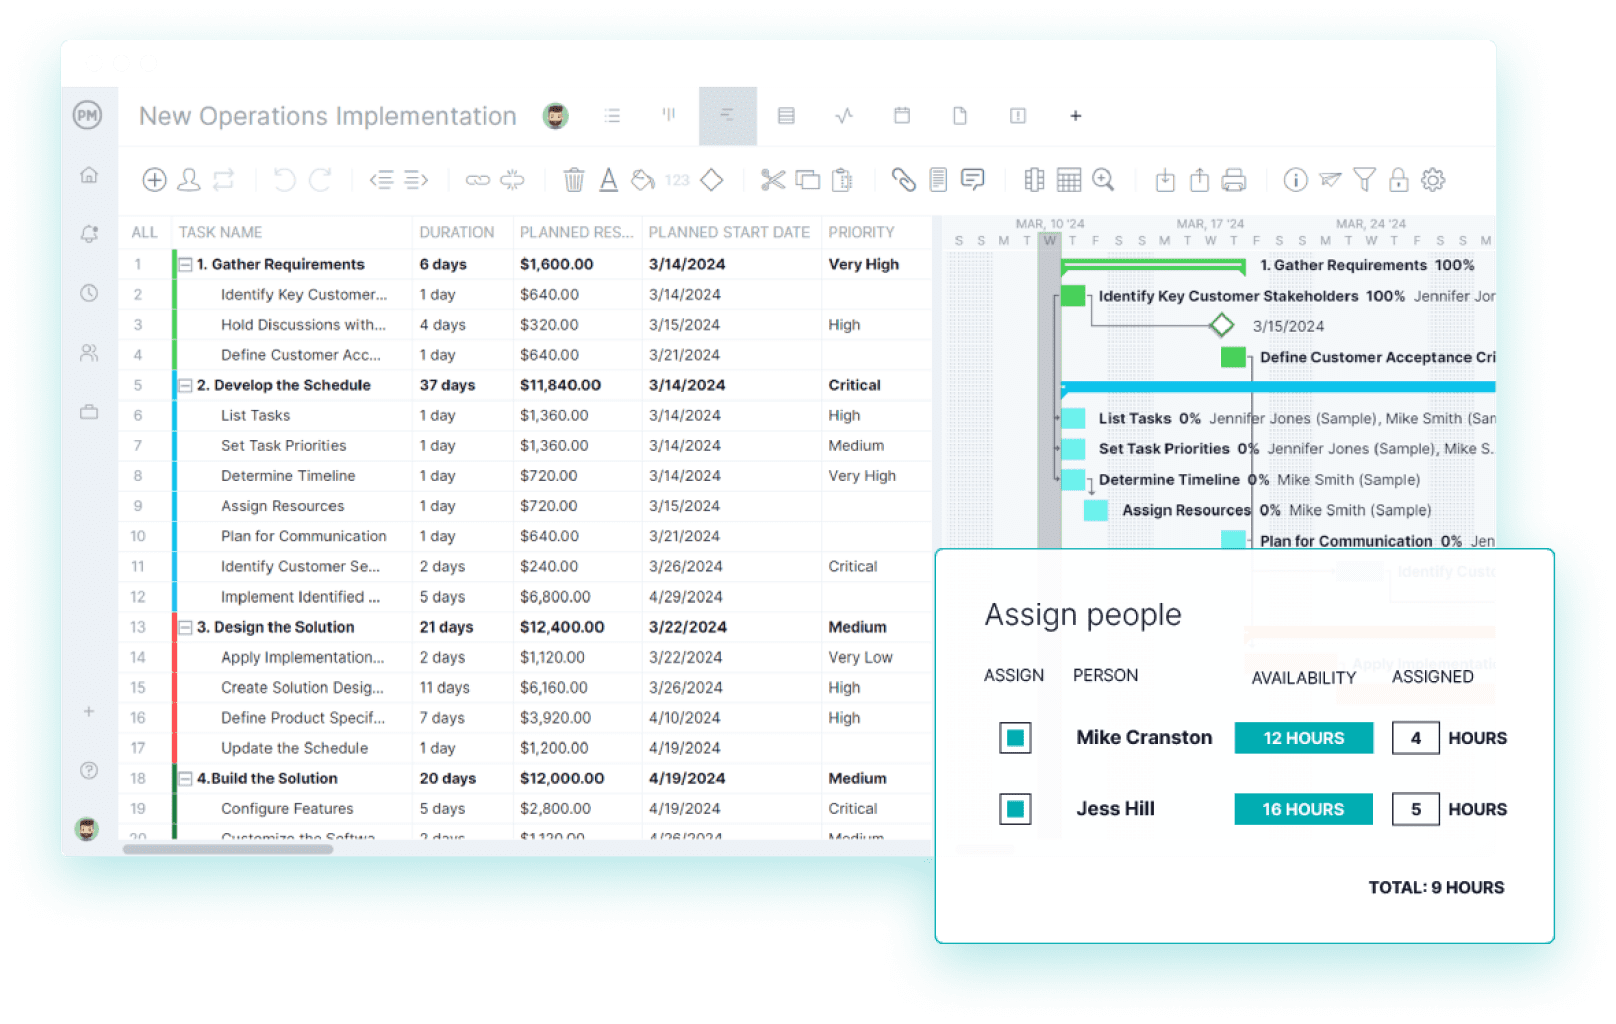Click the comment bubble icon
This screenshot has width=1616, height=1024.
pos(972,180)
